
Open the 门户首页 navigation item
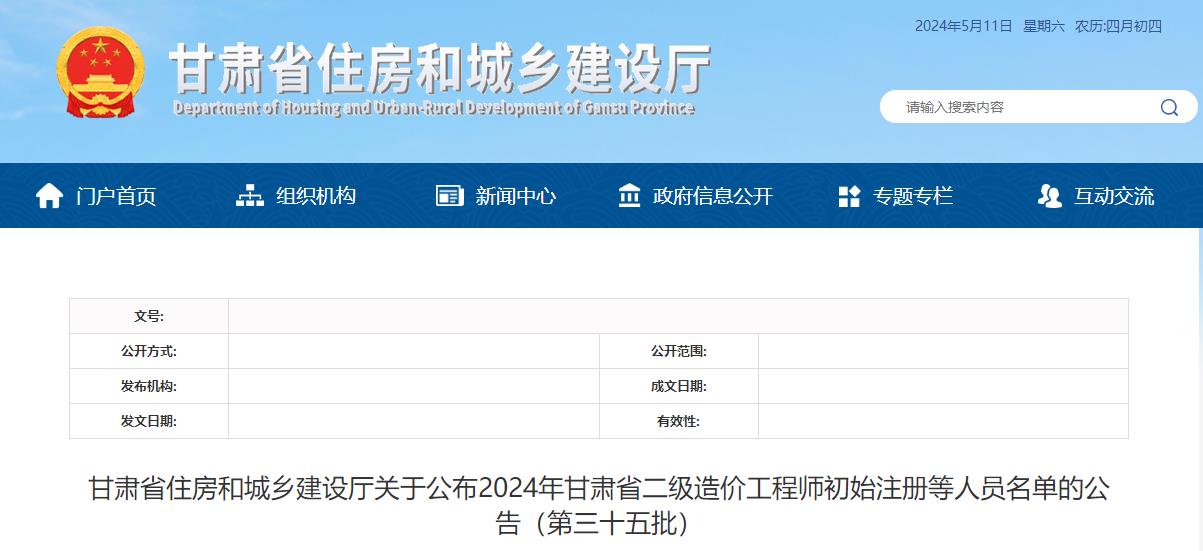coord(116,196)
